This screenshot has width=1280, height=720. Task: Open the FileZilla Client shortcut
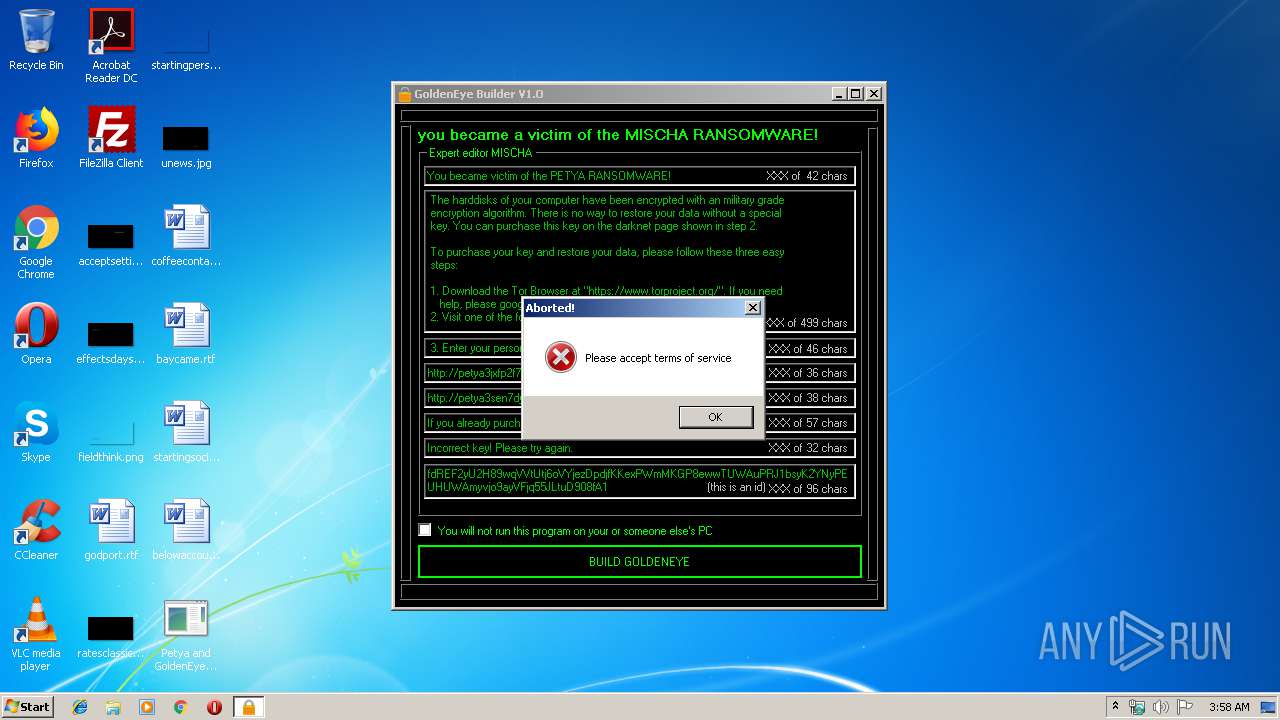pos(111,138)
